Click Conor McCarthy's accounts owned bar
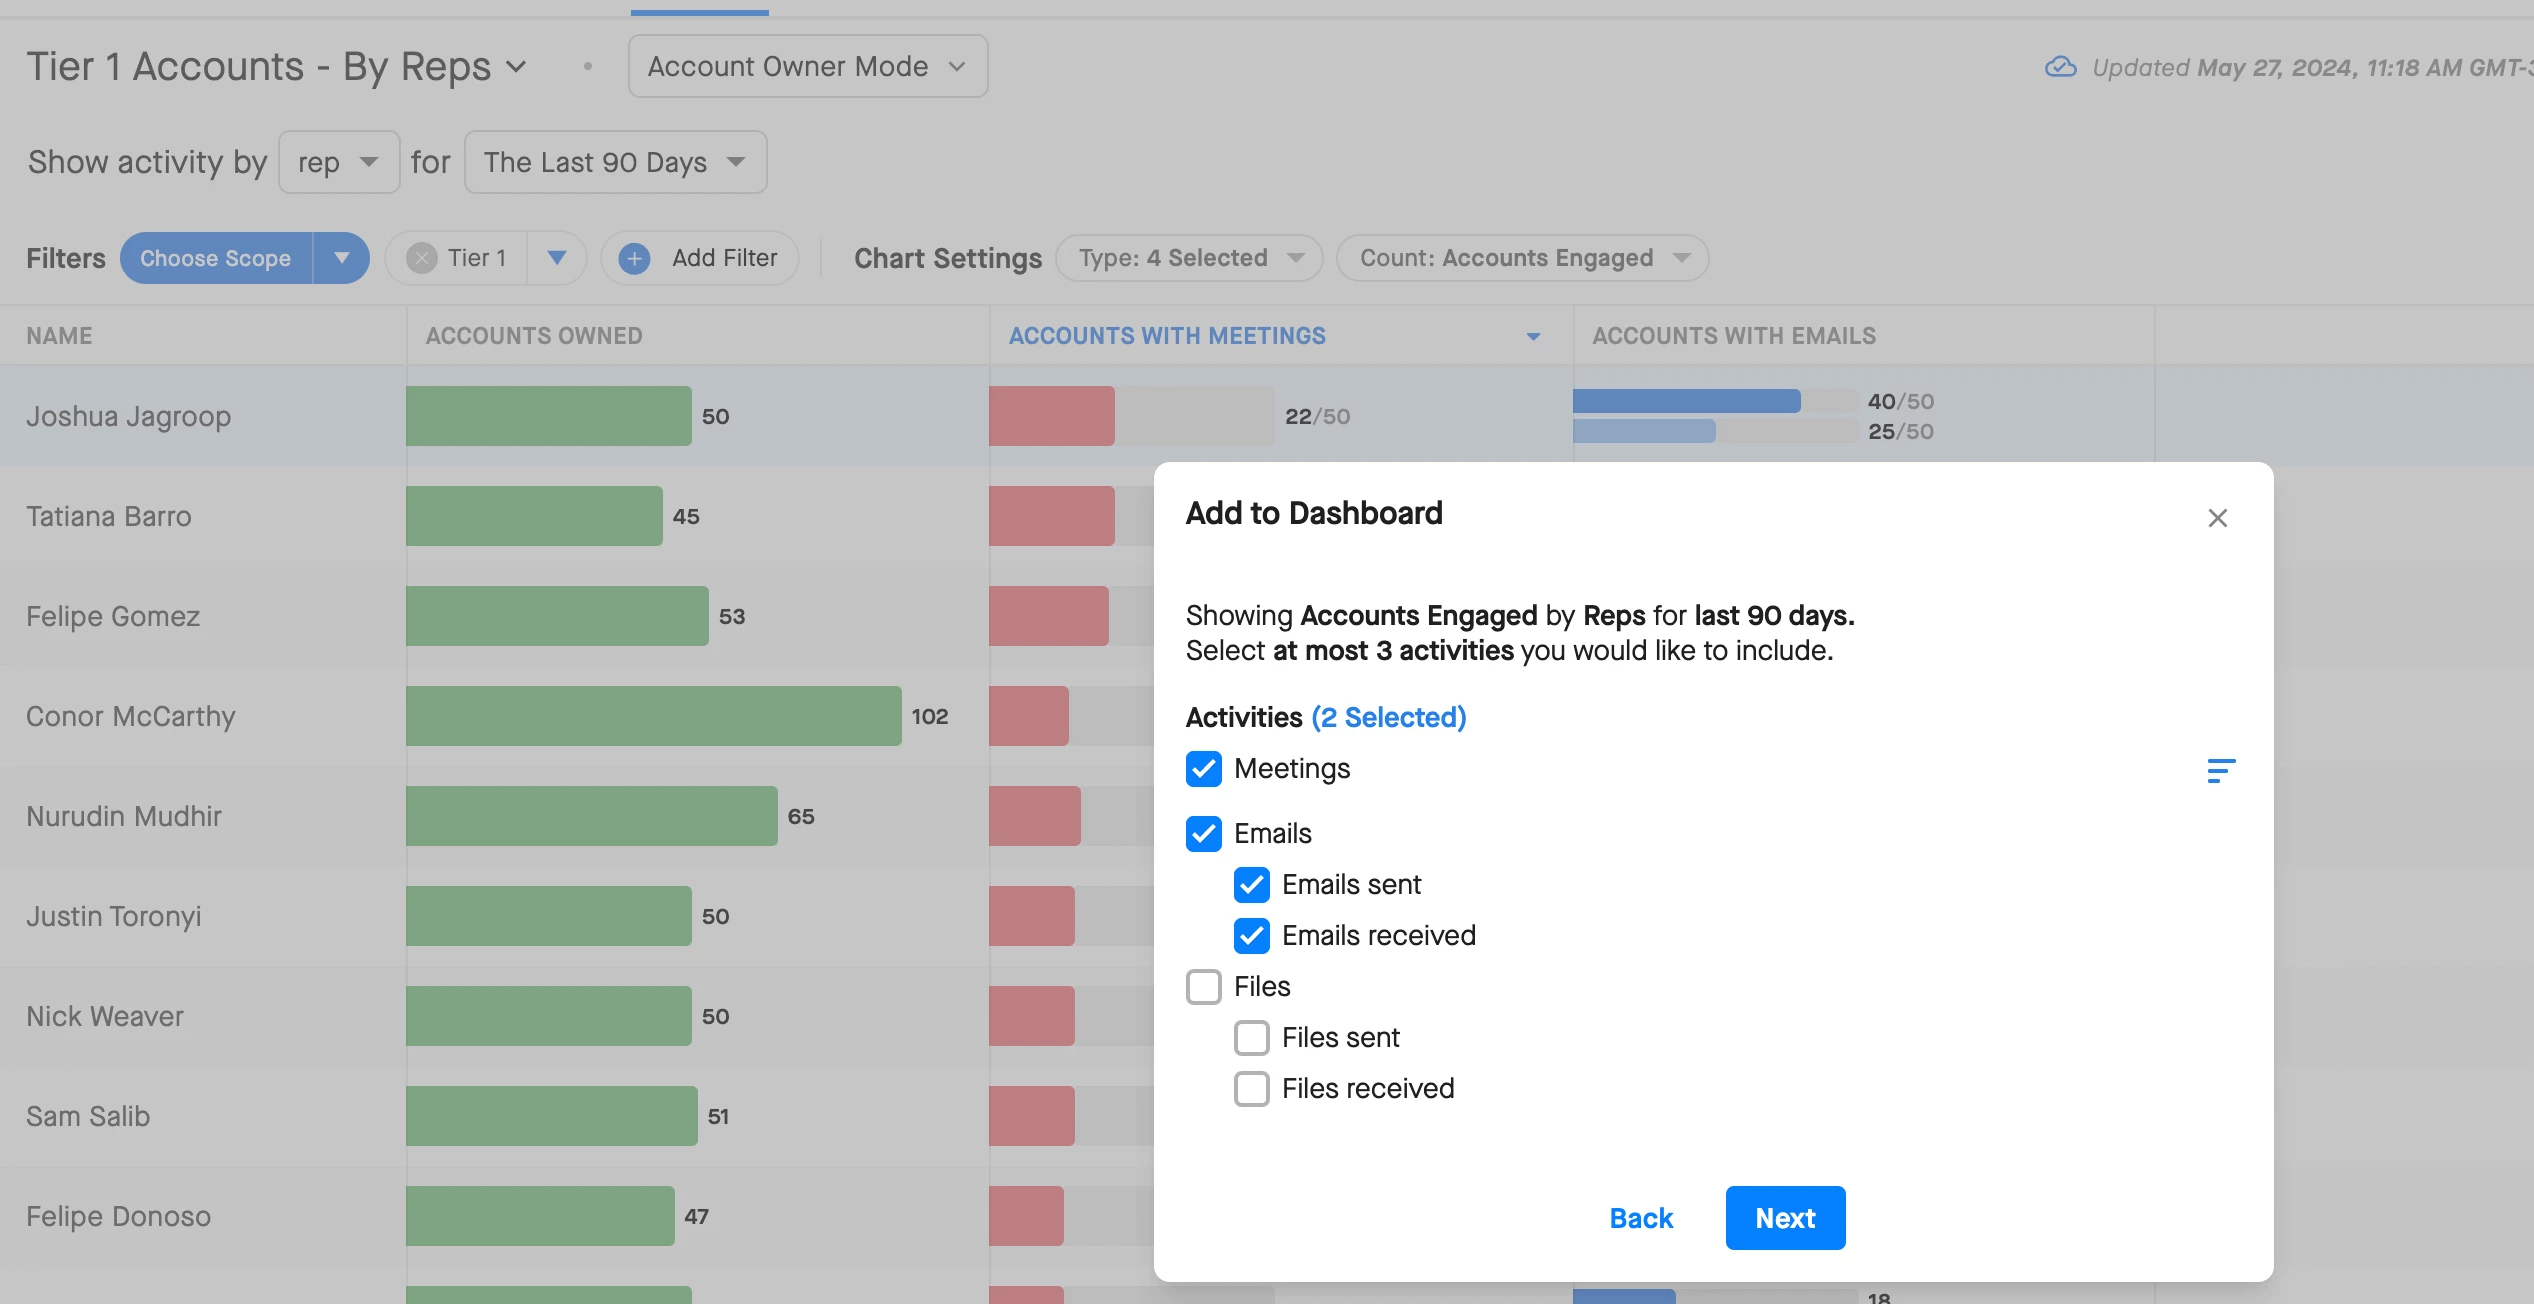The width and height of the screenshot is (2534, 1304). click(x=653, y=716)
